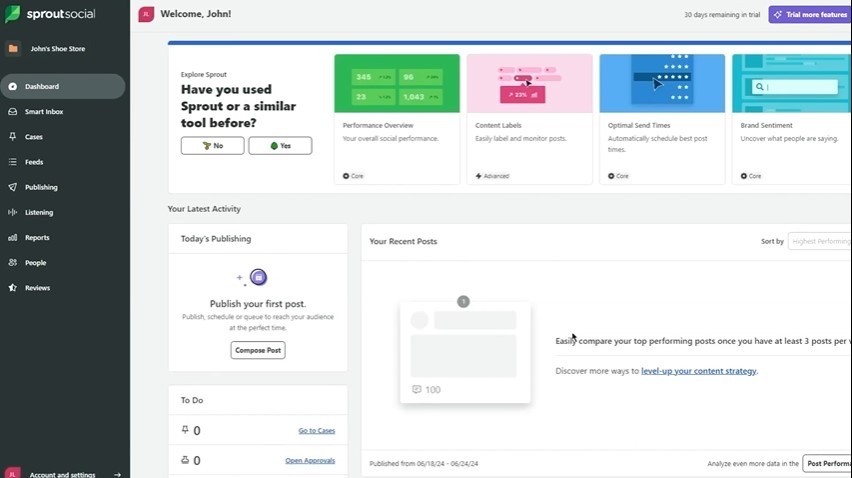
Task: Follow the Open Approvals link
Action: [310, 461]
